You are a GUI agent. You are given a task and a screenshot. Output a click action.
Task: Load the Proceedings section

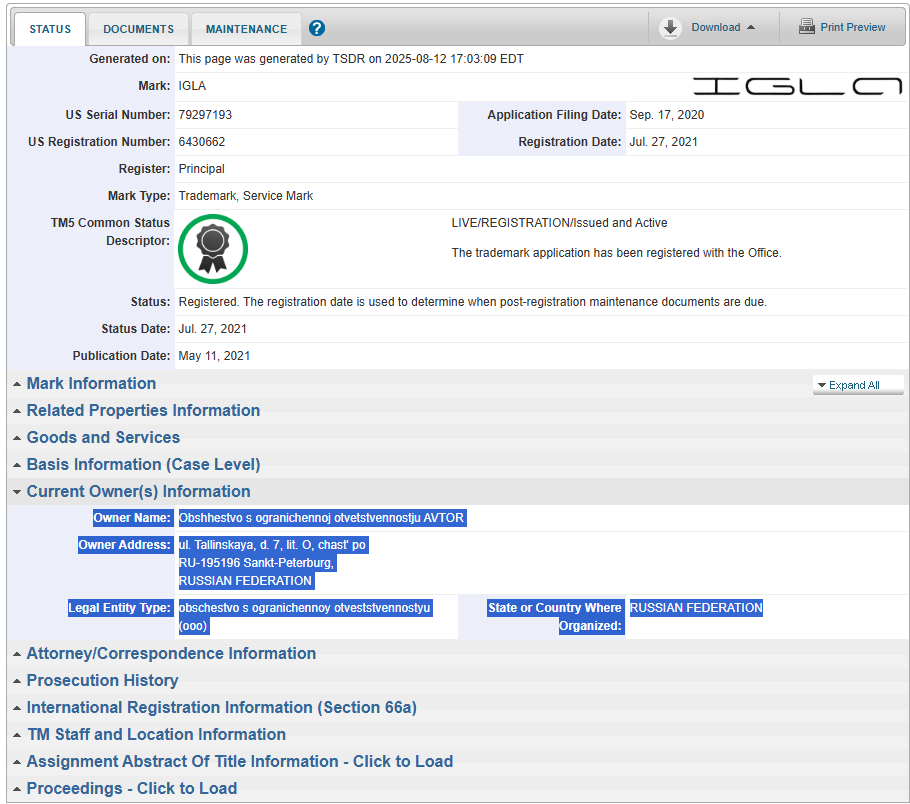click(x=131, y=788)
